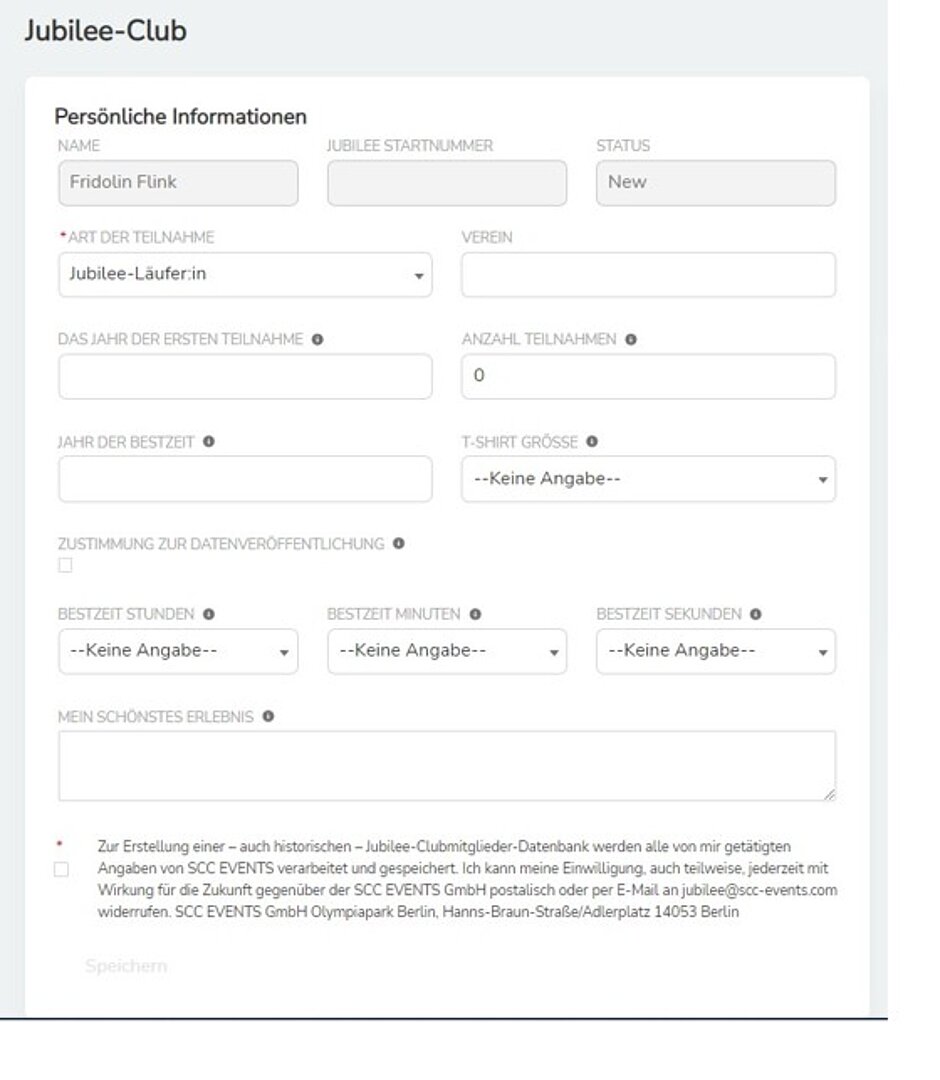Screen dimensions: 940x1080
Task: Tick the SCC EVENTS data consent checkbox
Action: tap(62, 869)
